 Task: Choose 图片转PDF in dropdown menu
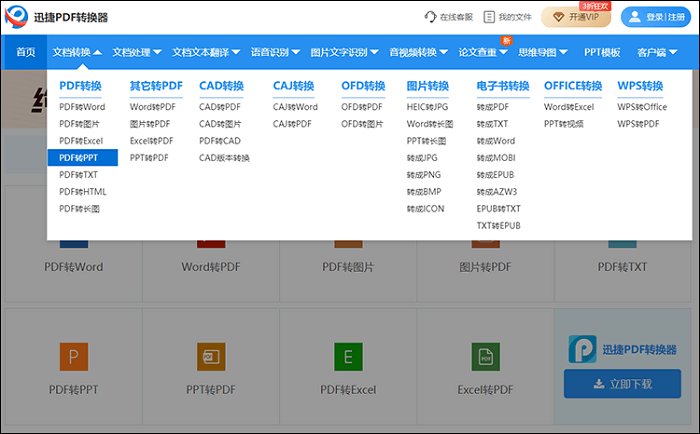150,124
